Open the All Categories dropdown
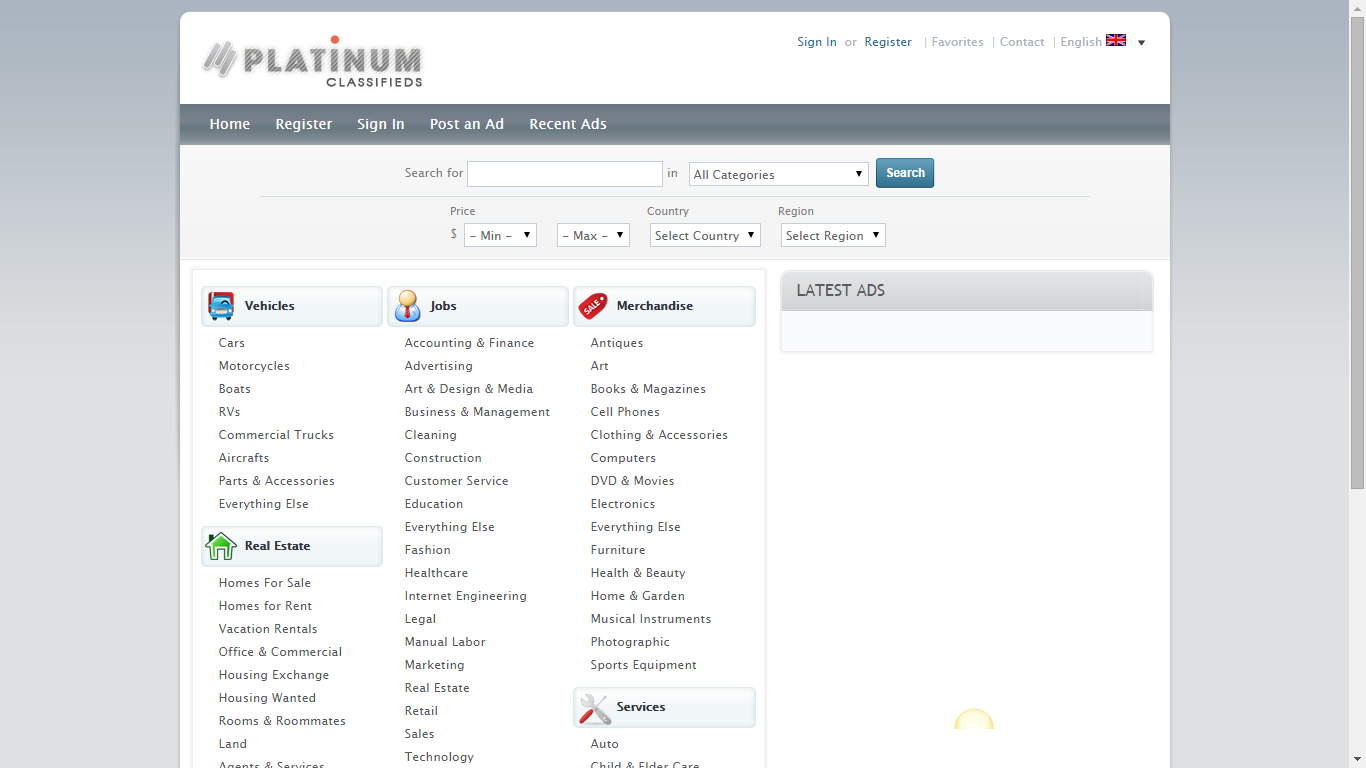1366x768 pixels. coord(778,175)
